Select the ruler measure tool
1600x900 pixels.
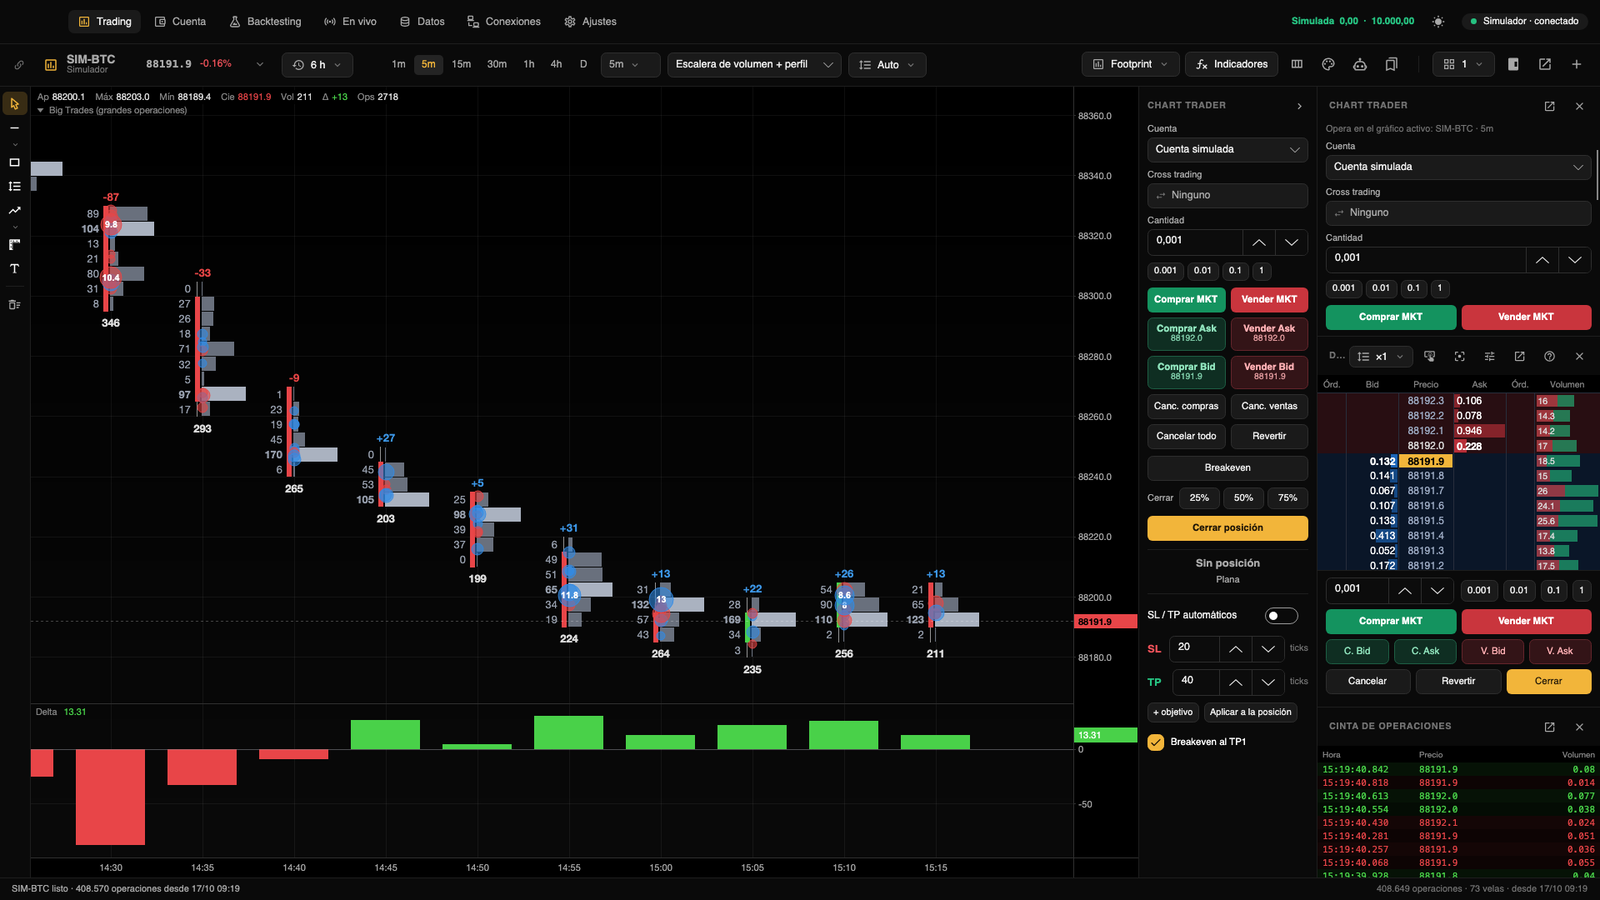point(14,244)
